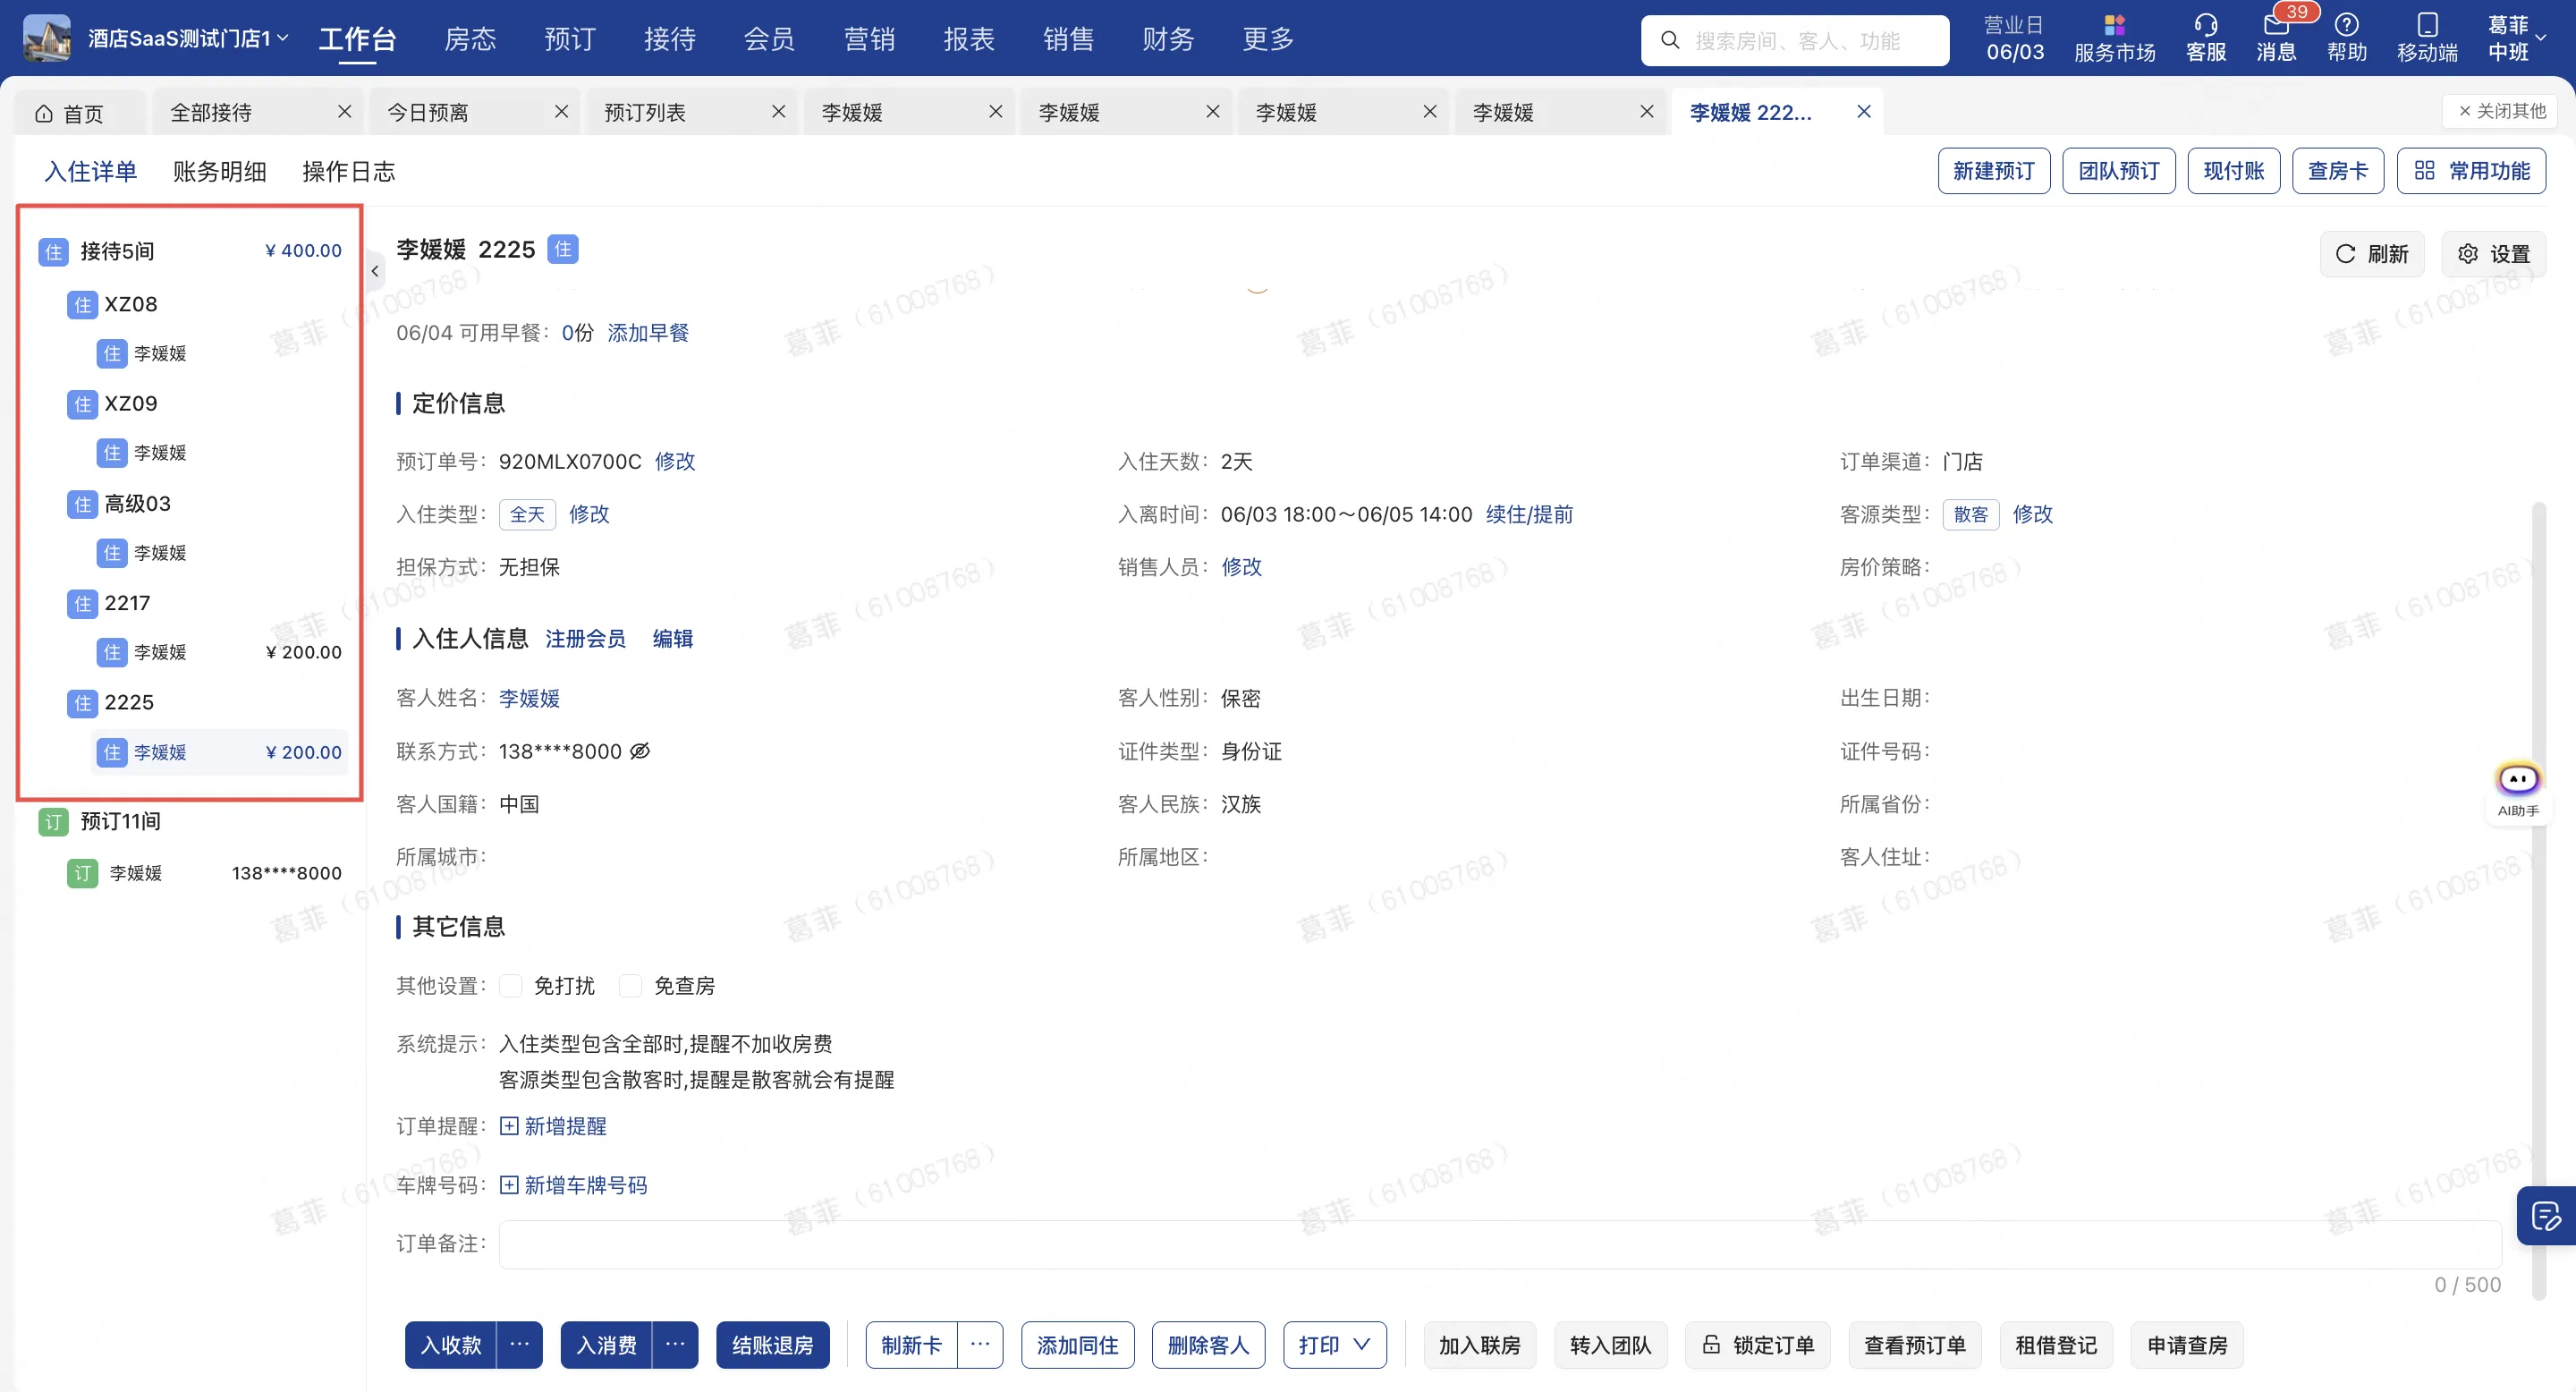Select room XZ08 in the tree
2576x1392 pixels.
(x=131, y=304)
